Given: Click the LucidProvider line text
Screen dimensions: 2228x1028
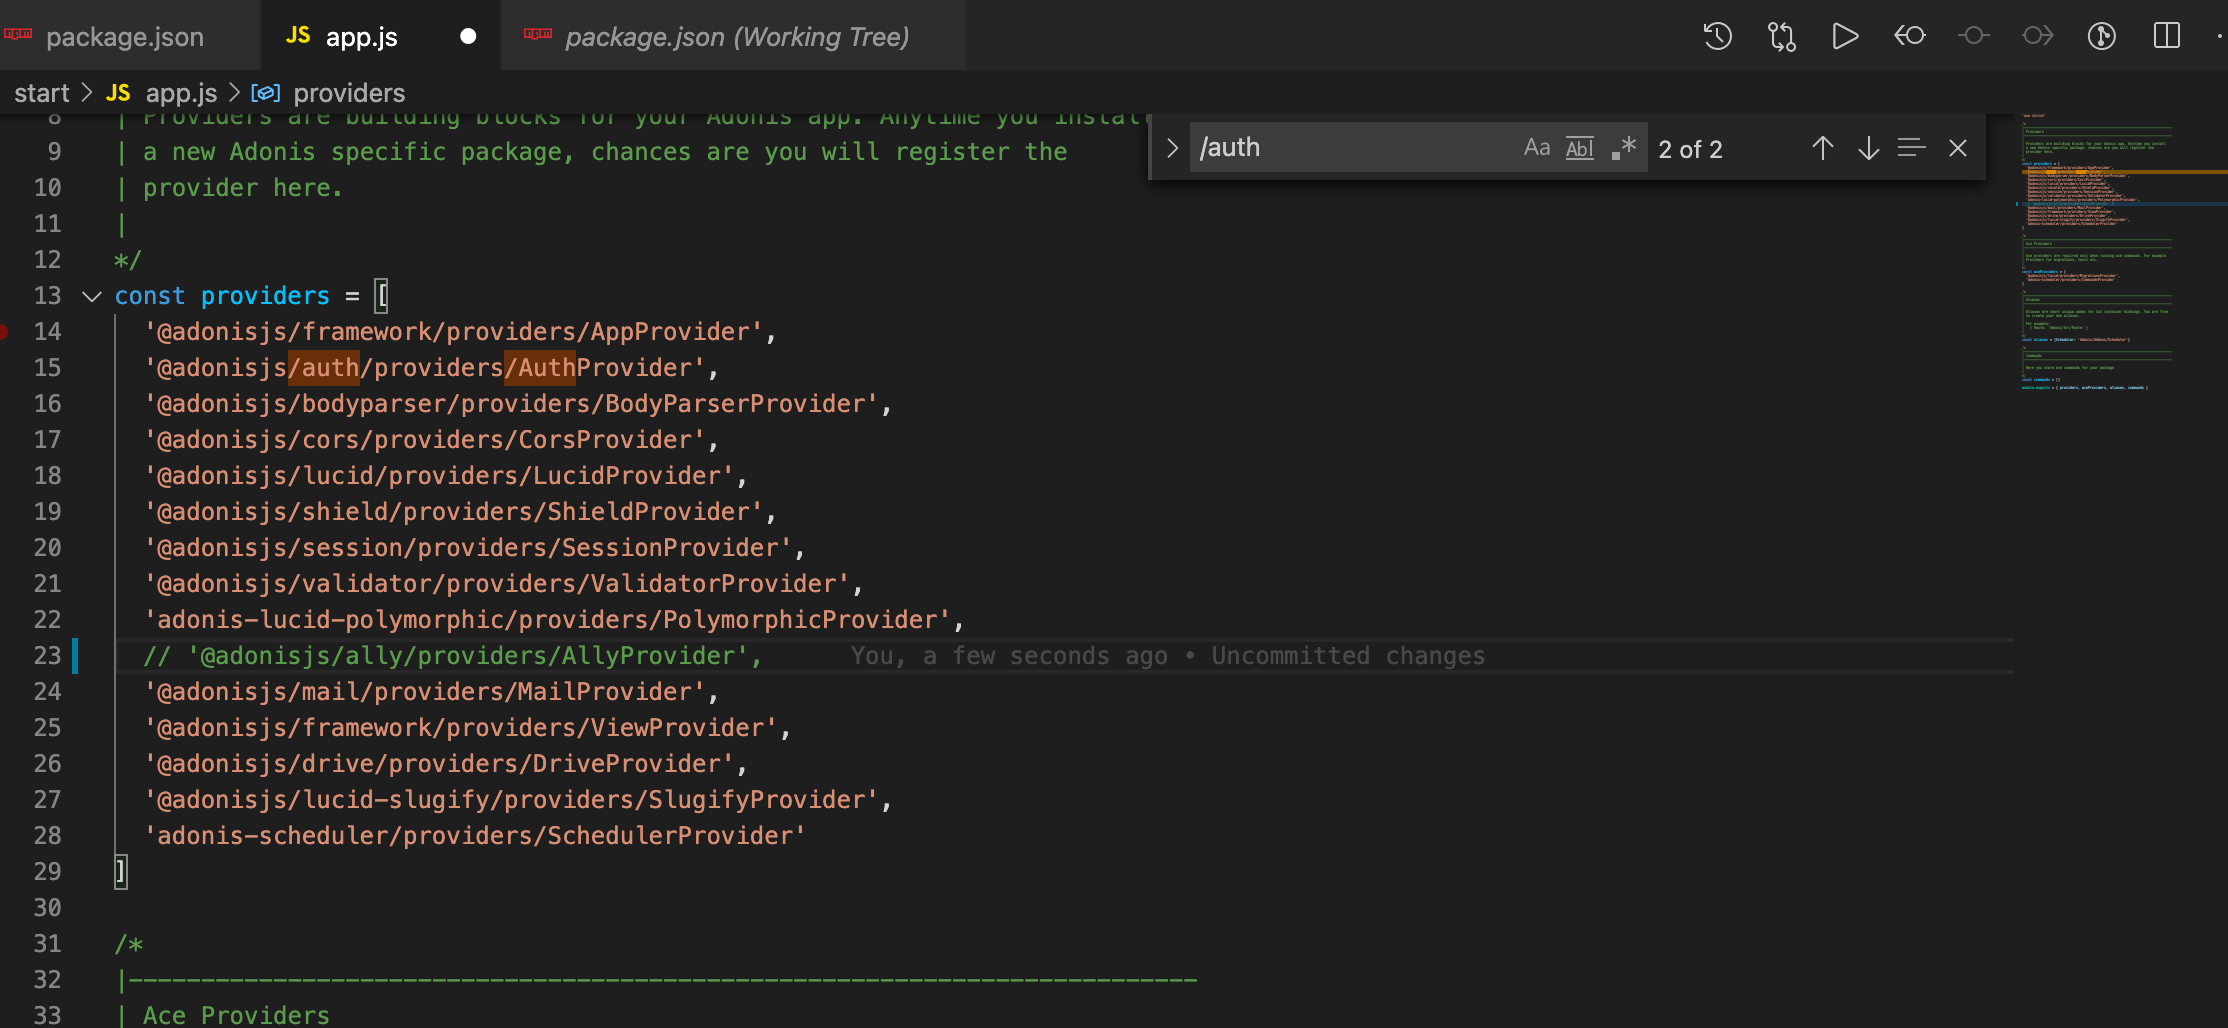Looking at the screenshot, I should click(446, 476).
